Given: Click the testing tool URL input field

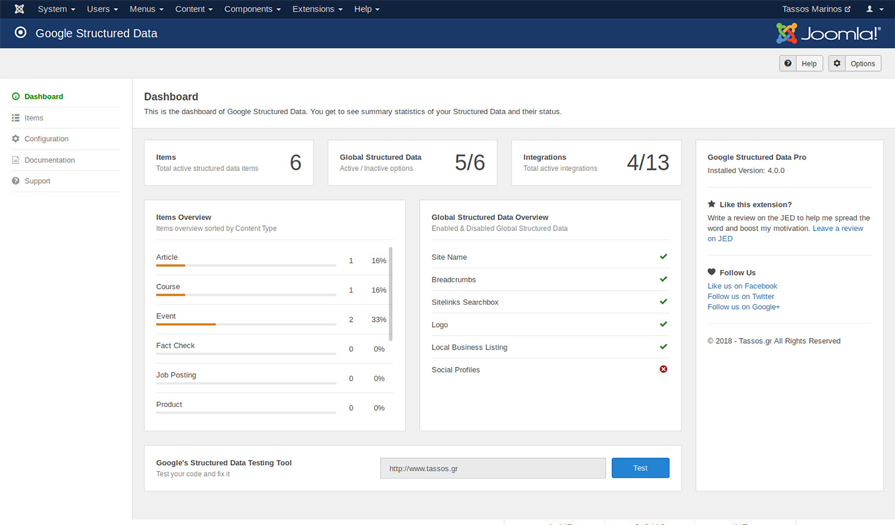Looking at the screenshot, I should pyautogui.click(x=492, y=468).
